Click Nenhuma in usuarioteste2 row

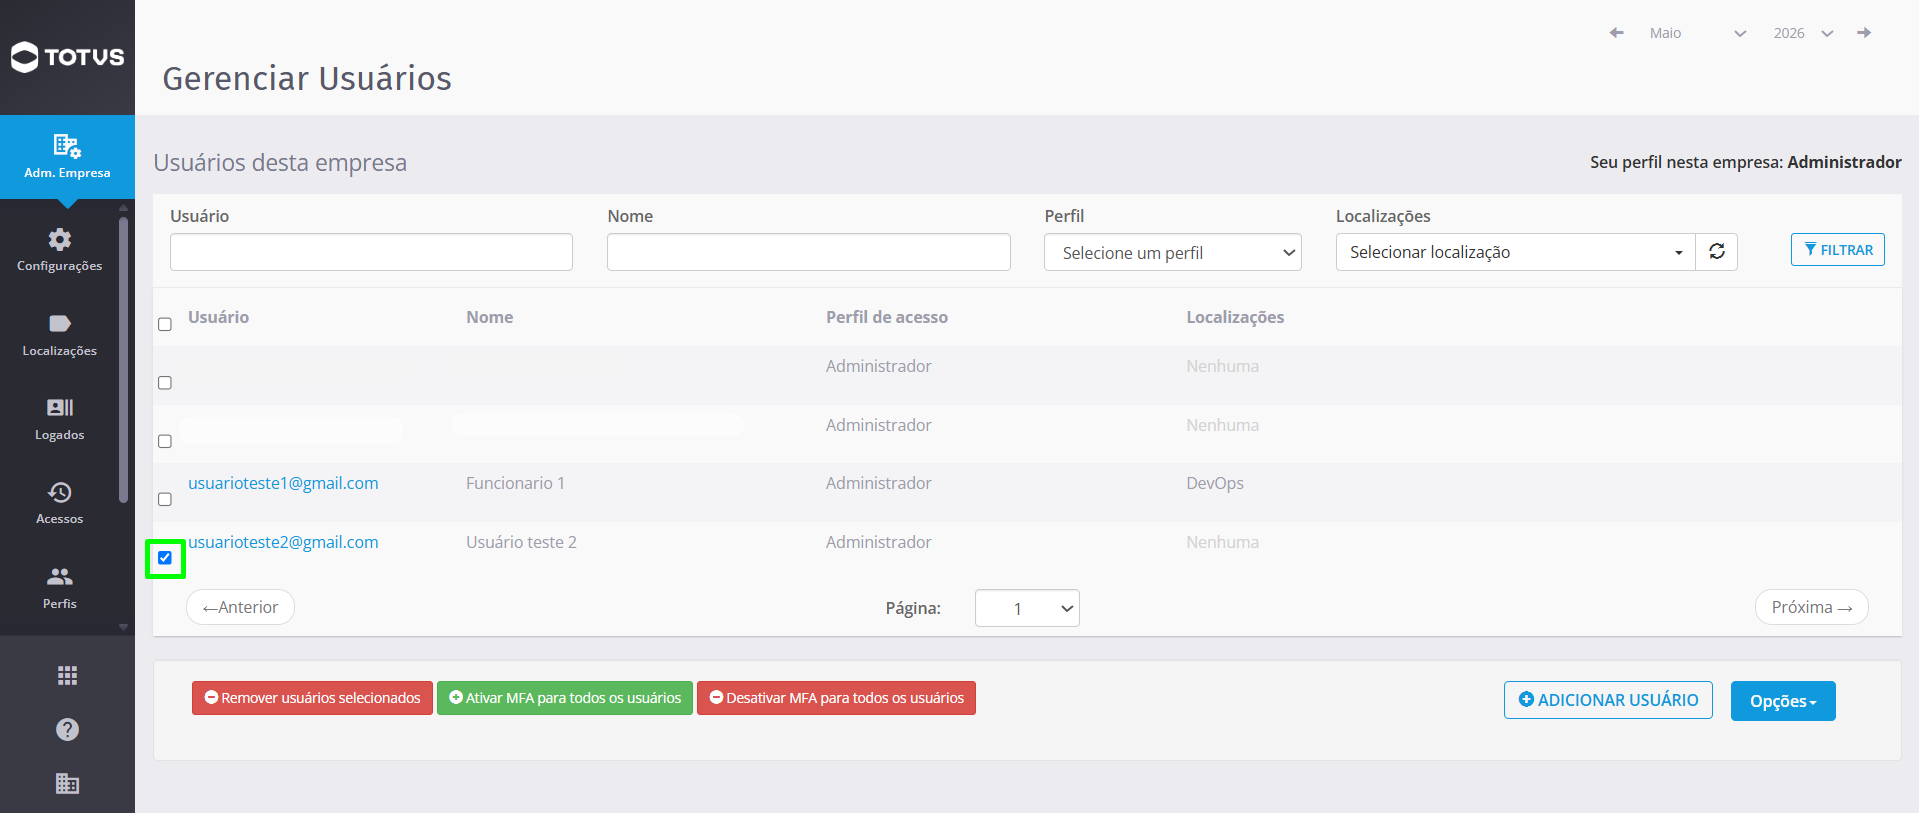tap(1222, 542)
